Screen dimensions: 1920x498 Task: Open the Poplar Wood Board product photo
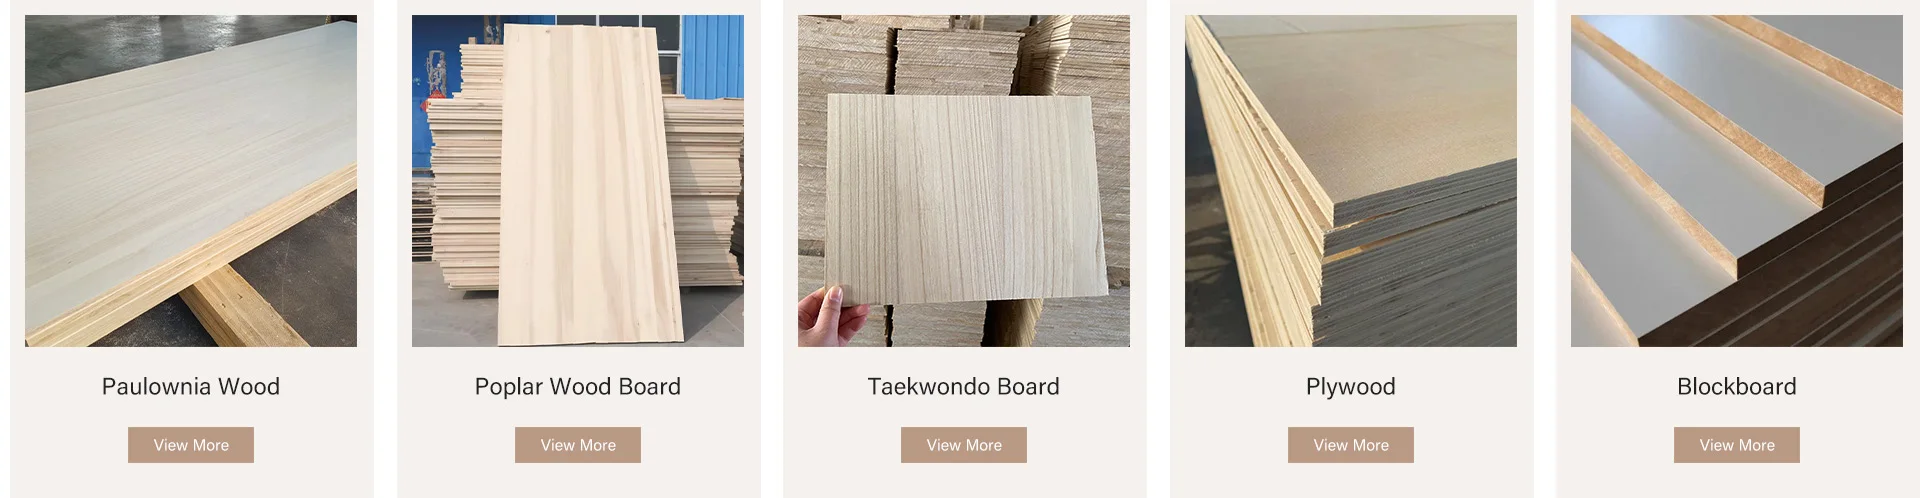point(578,181)
